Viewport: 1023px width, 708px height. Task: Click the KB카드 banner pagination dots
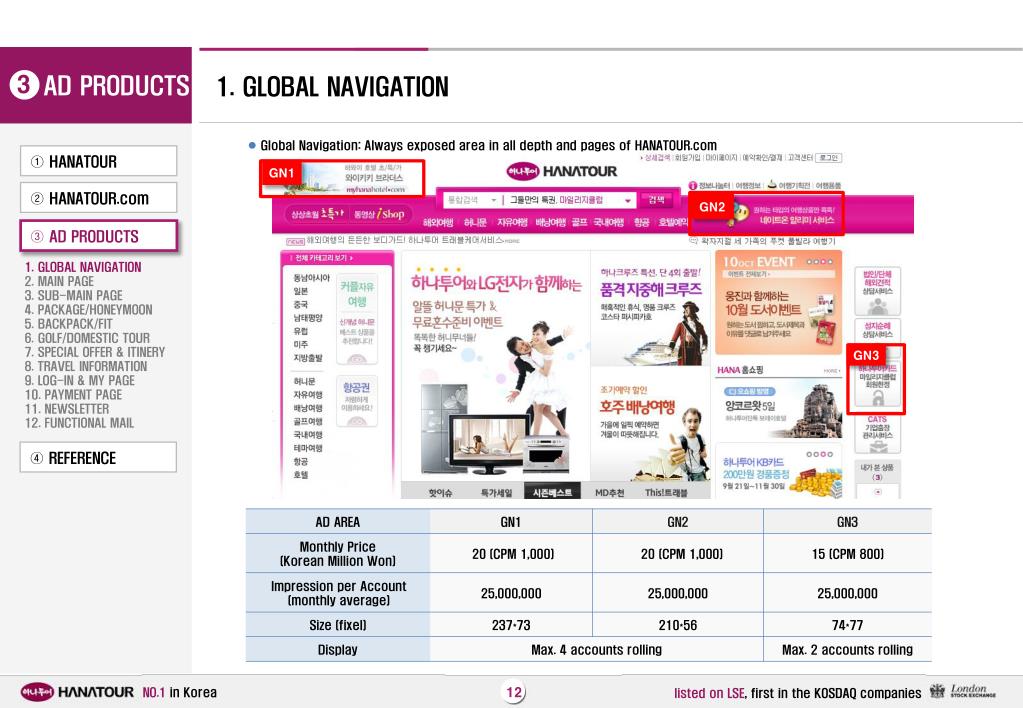coord(819,454)
